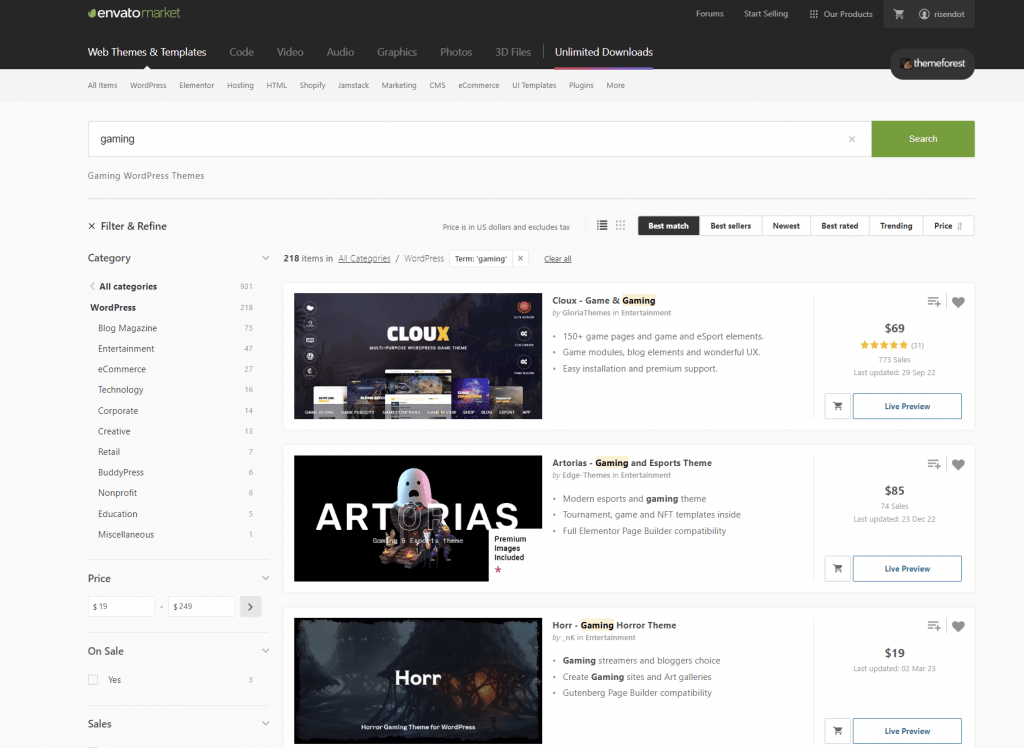1024x748 pixels.
Task: Open the Start Selling link
Action: tap(766, 14)
